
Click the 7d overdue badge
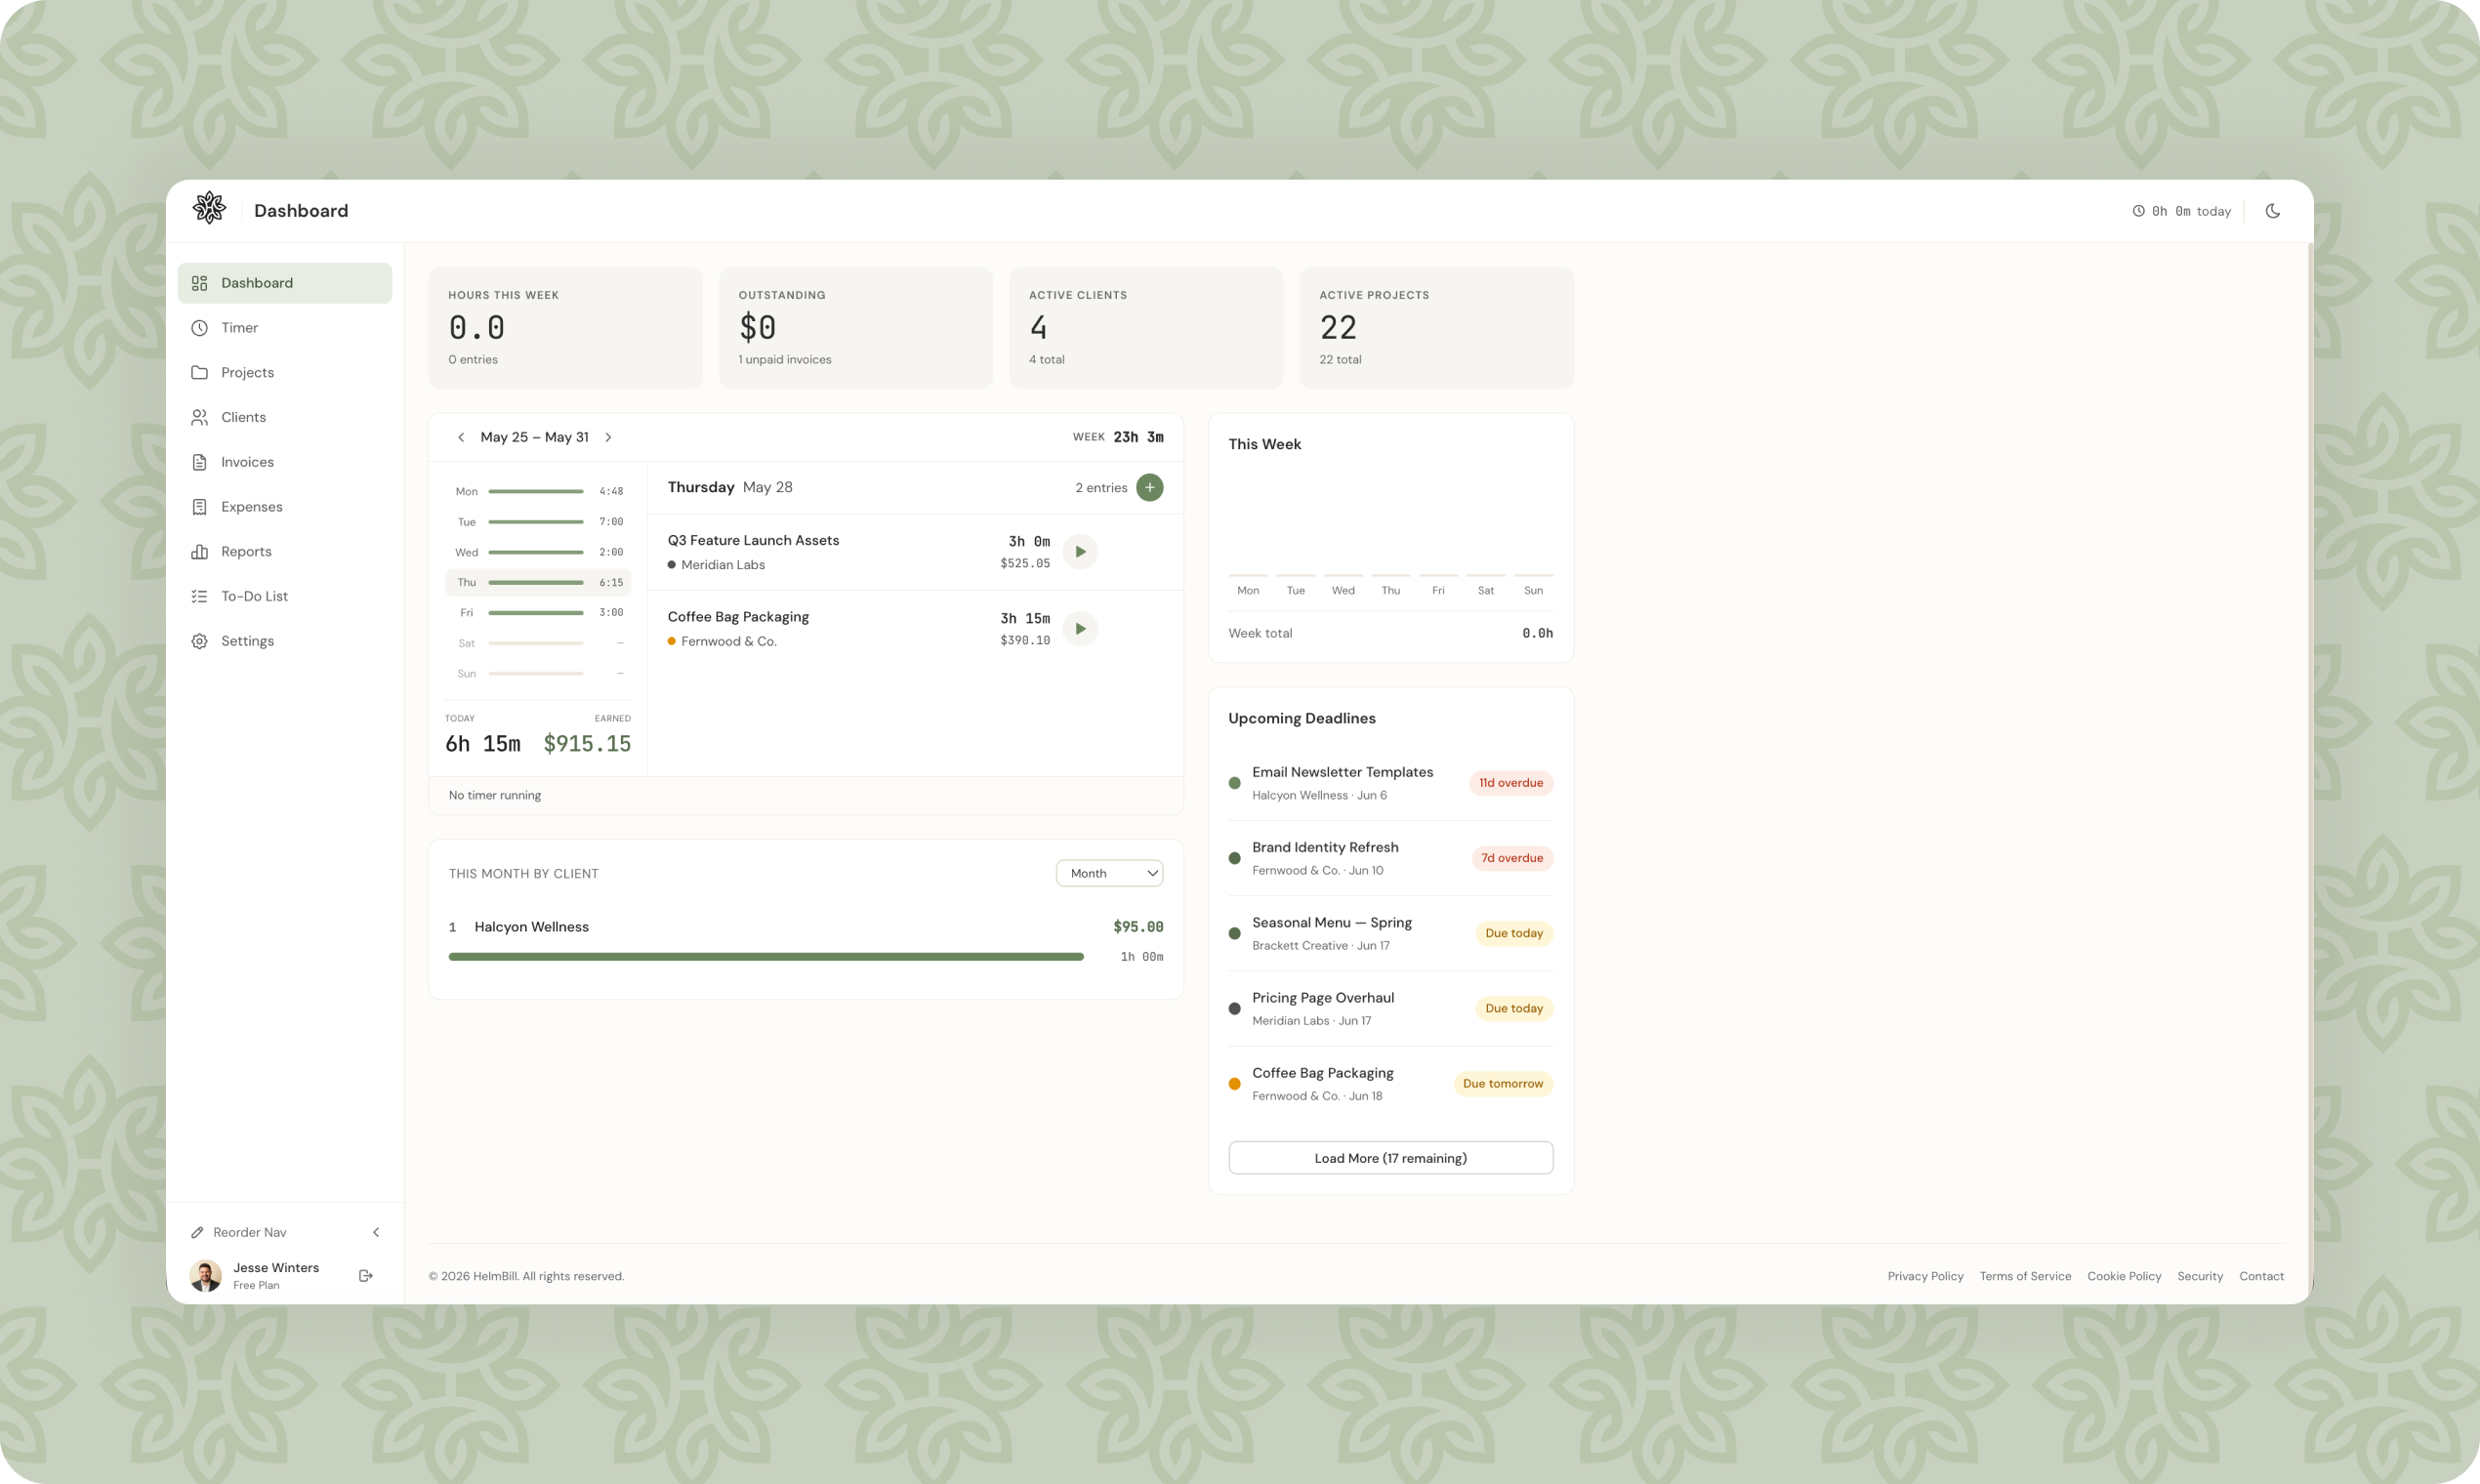(1512, 858)
